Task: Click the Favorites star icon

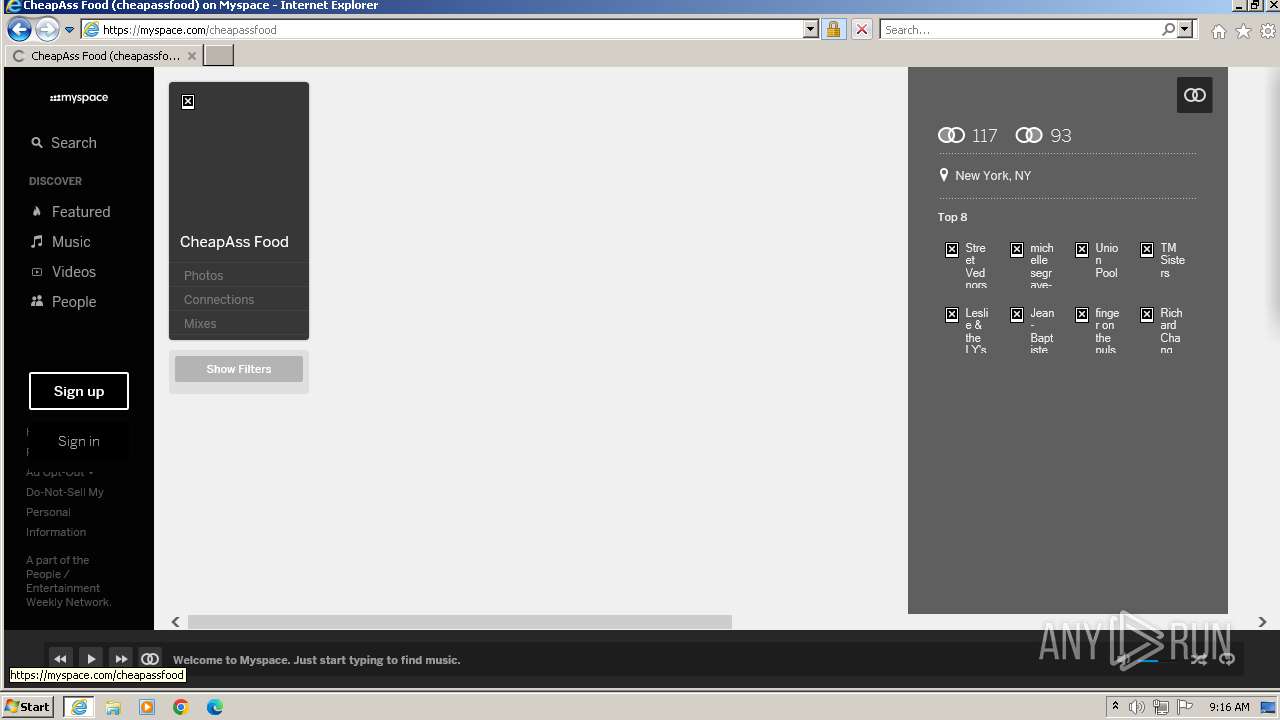Action: click(x=1243, y=31)
